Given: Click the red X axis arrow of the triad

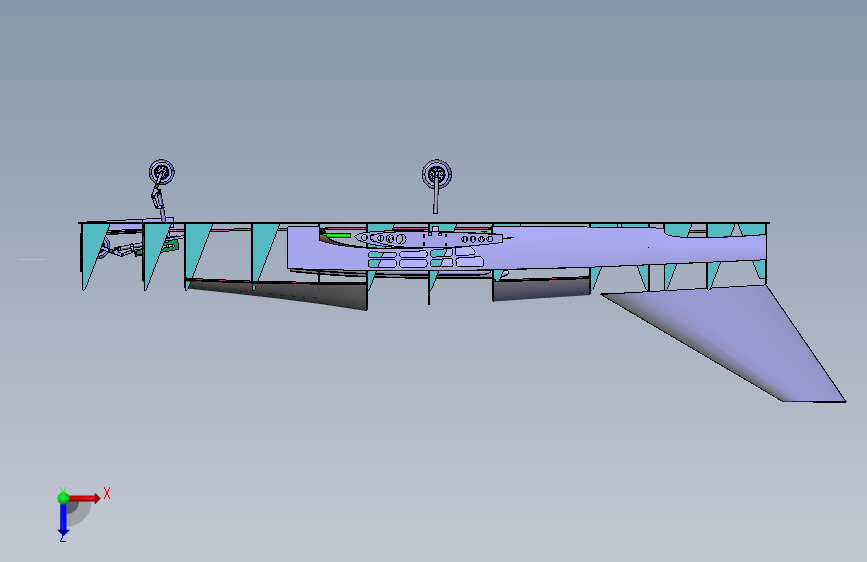Looking at the screenshot, I should click(84, 498).
